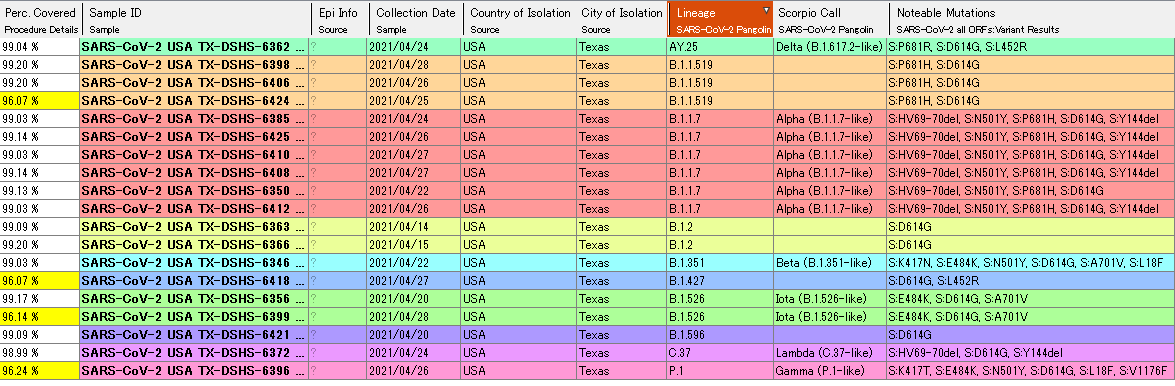1175x386 pixels.
Task: Click Epi Info question mark in TX-DSHS-6385 row
Action: pos(313,118)
